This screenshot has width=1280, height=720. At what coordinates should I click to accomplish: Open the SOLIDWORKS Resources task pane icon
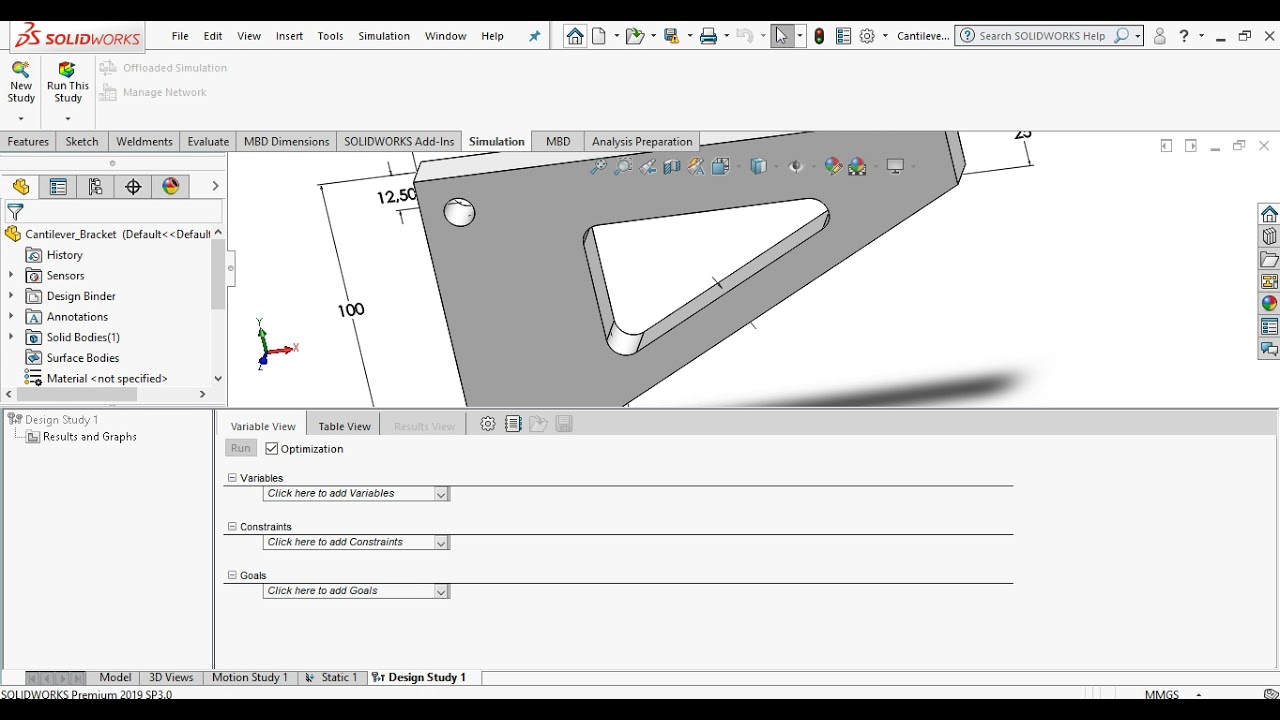click(1269, 214)
